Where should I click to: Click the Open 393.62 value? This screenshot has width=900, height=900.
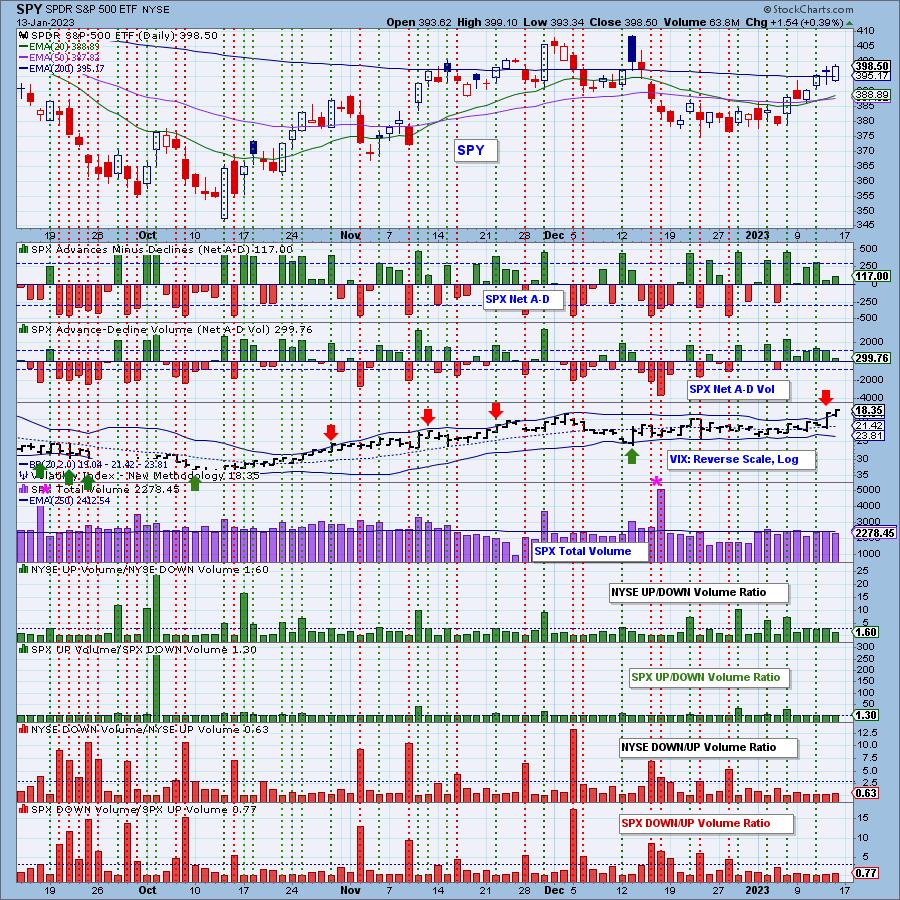(x=419, y=22)
